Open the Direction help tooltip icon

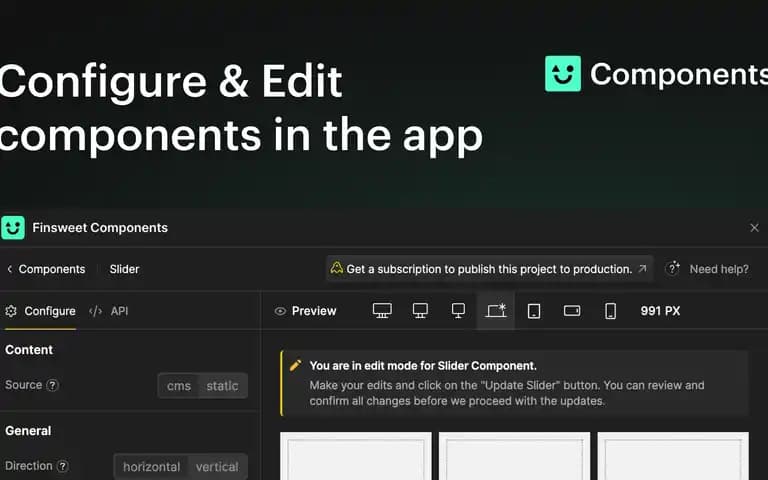(x=63, y=466)
